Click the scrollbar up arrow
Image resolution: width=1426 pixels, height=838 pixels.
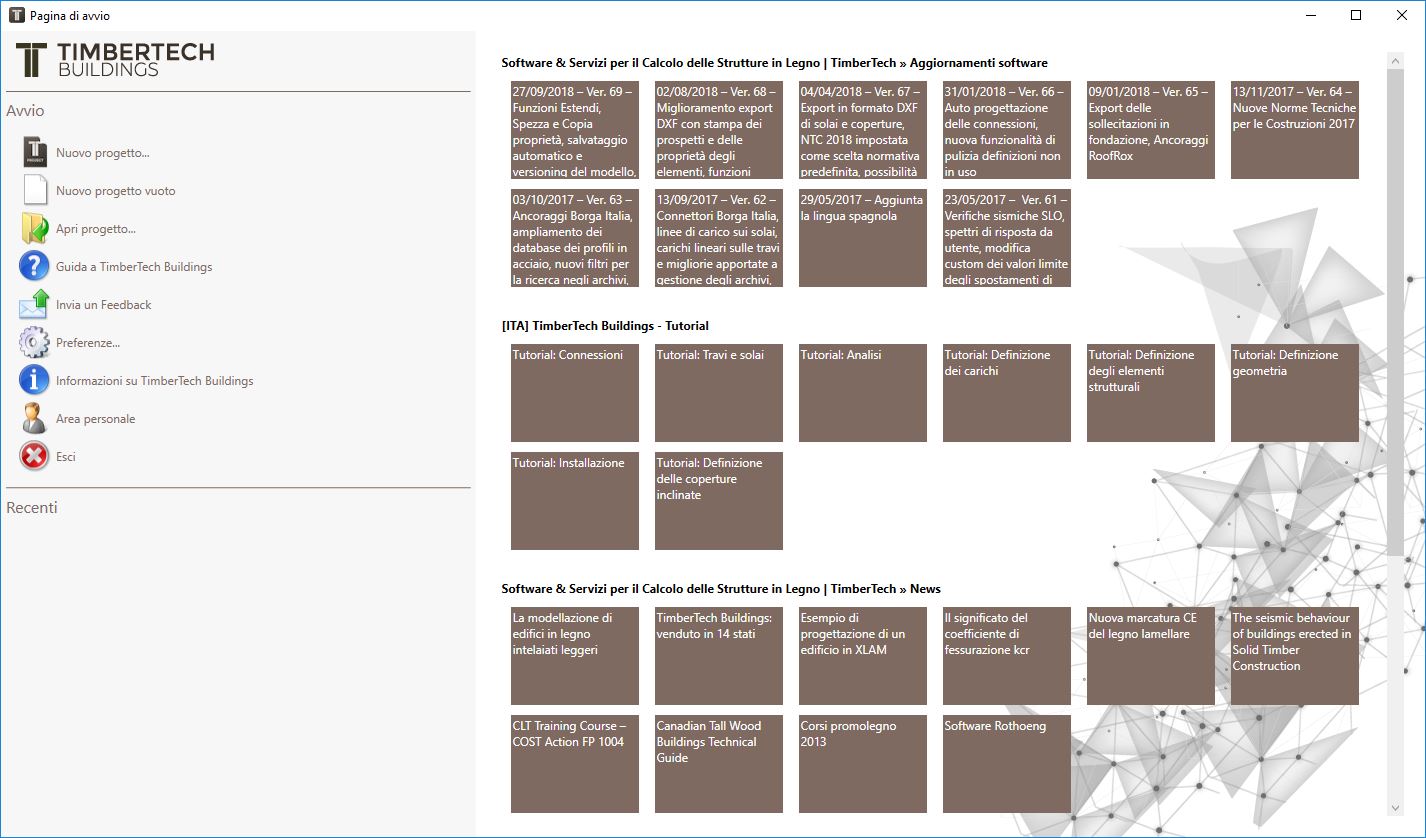point(1395,60)
